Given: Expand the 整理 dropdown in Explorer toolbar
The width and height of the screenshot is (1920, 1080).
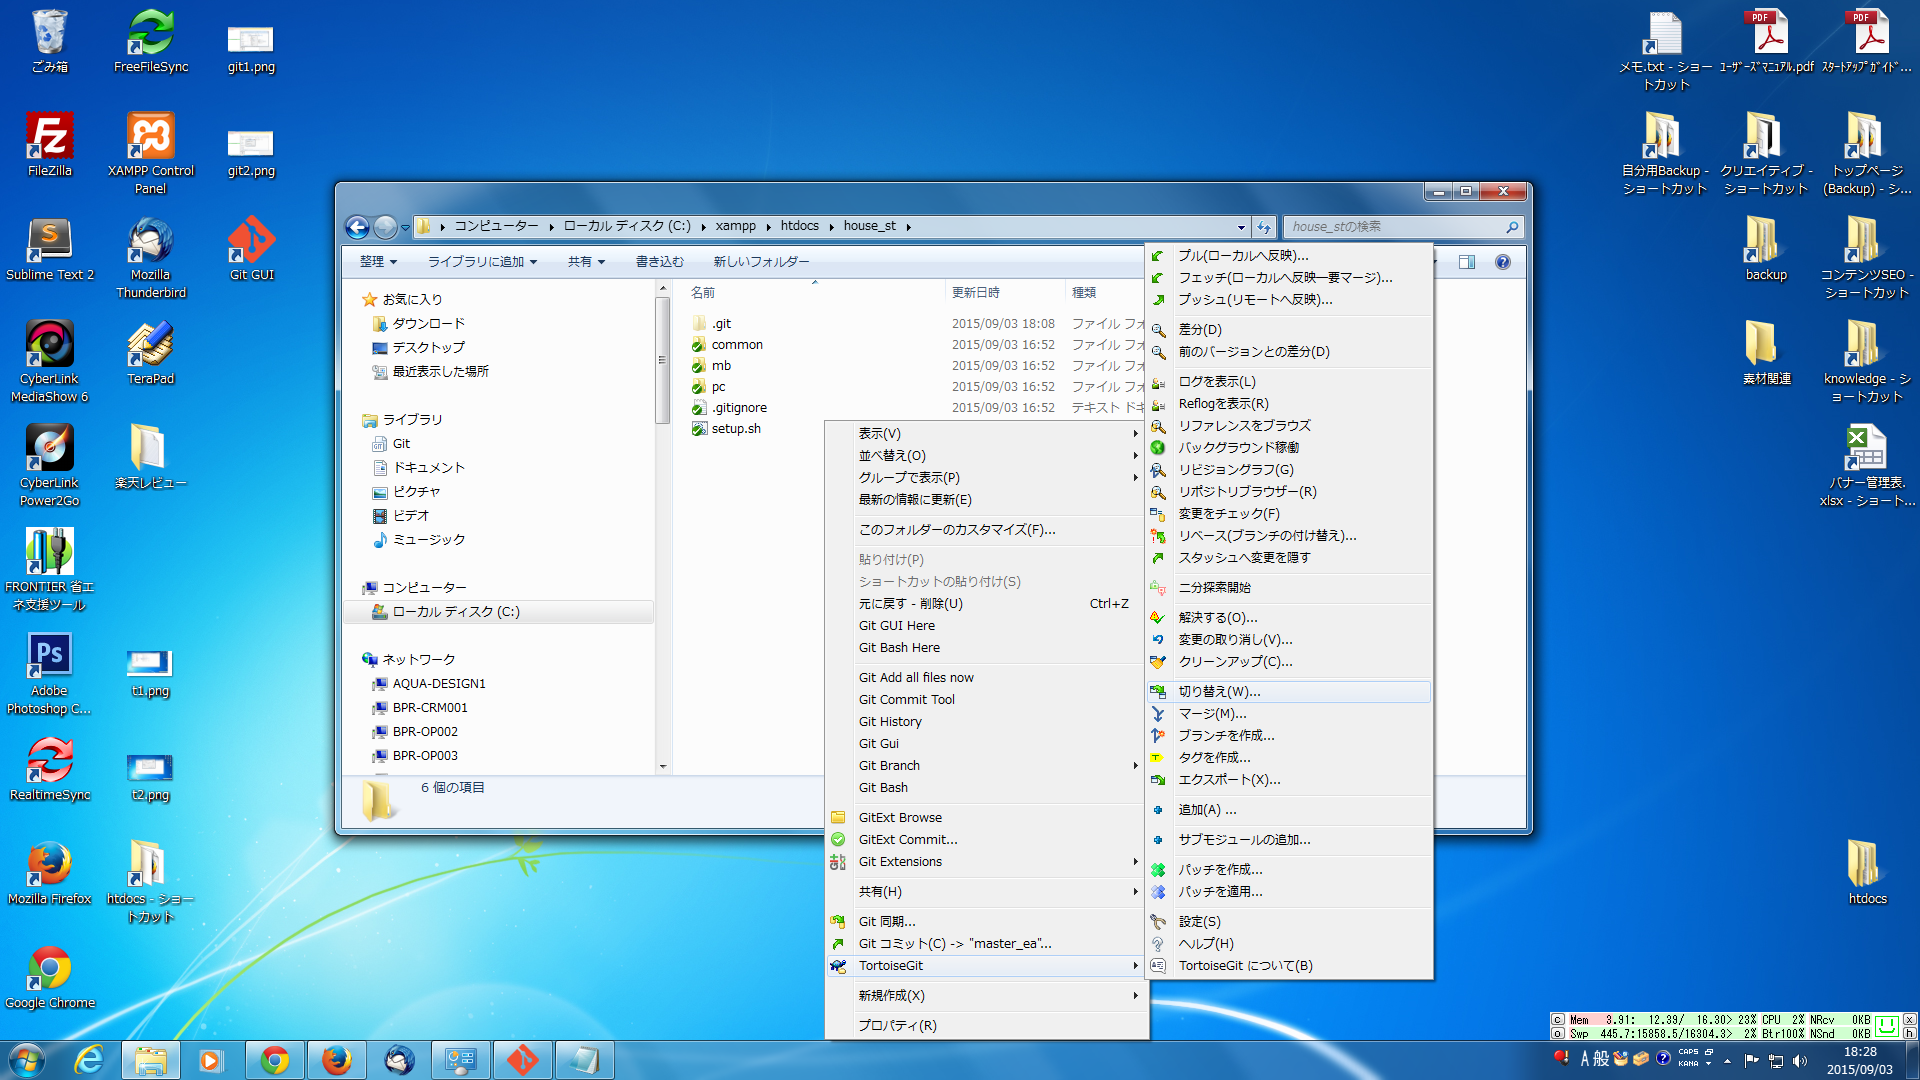Looking at the screenshot, I should [378, 262].
